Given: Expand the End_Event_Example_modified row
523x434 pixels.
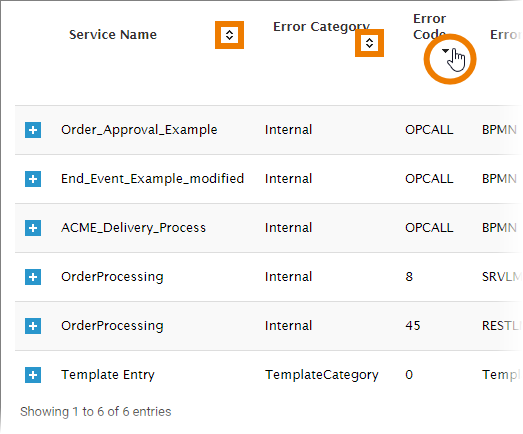Looking at the screenshot, I should [33, 179].
